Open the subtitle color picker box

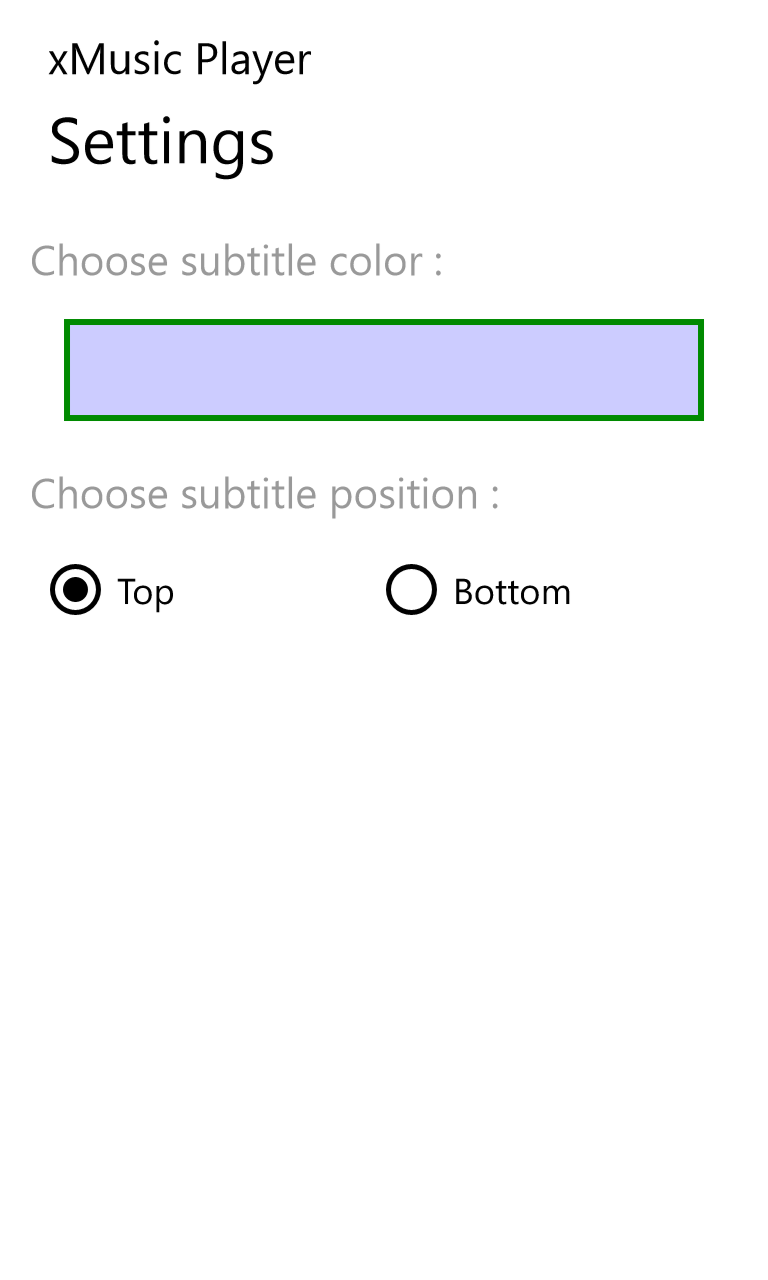tap(384, 370)
